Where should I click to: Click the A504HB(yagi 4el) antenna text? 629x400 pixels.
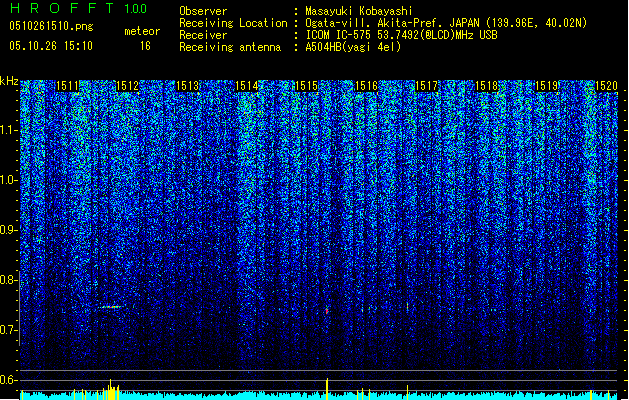pos(353,47)
